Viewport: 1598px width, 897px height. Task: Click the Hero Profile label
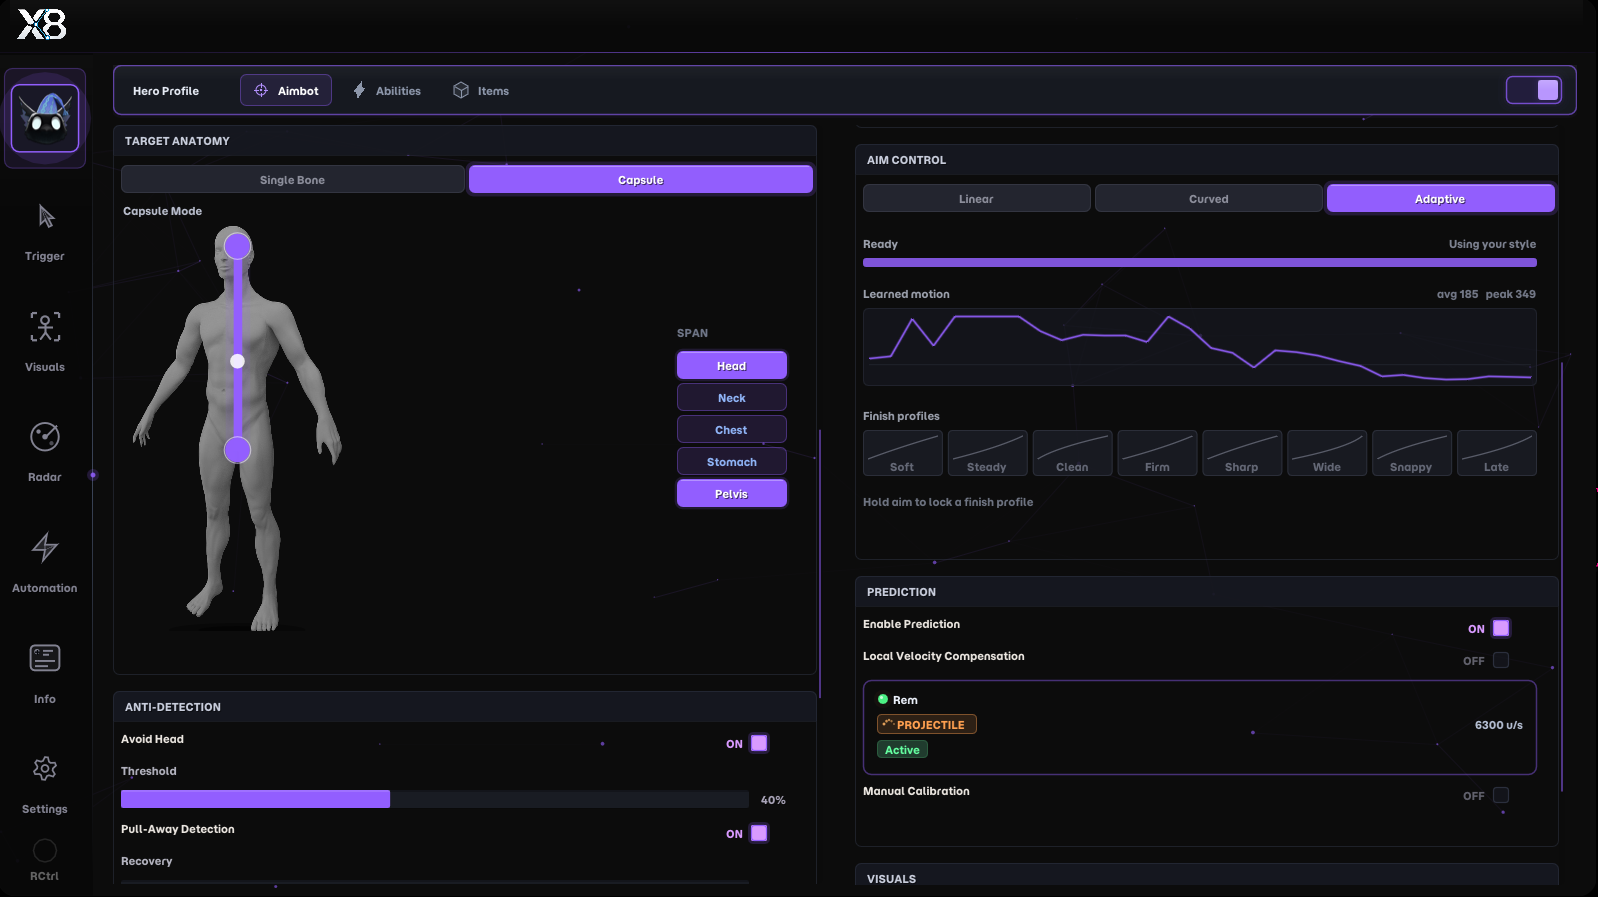[x=166, y=91]
